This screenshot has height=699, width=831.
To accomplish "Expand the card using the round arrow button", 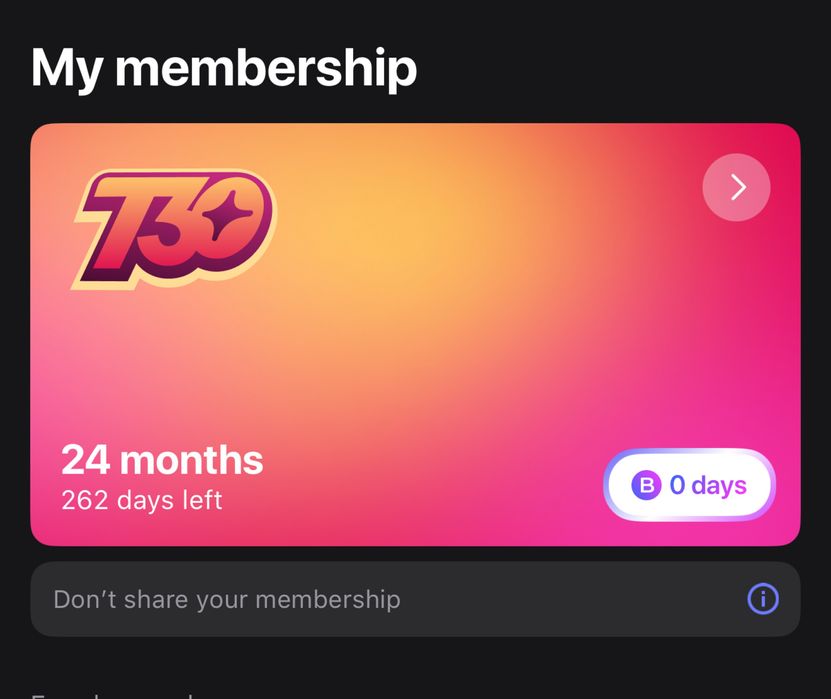I will 737,187.
